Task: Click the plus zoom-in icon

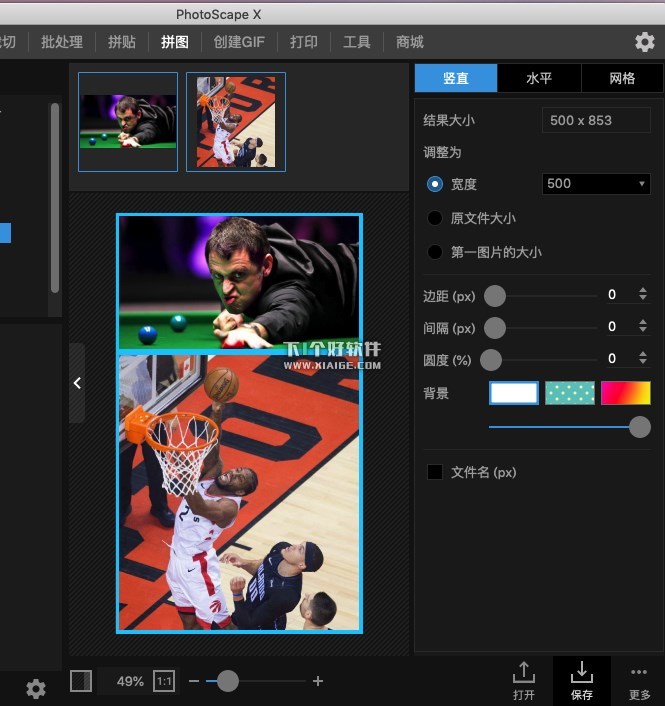Action: [318, 681]
